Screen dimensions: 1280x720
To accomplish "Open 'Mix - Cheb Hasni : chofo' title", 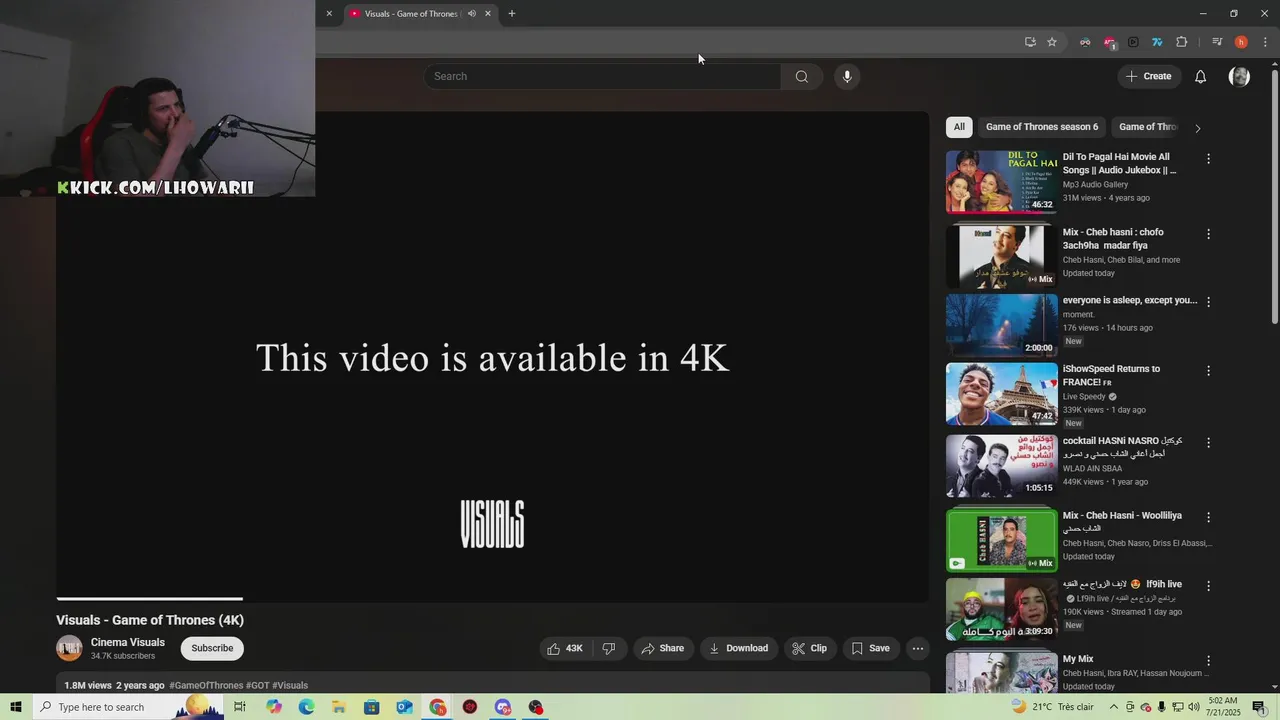I will pyautogui.click(x=1112, y=239).
